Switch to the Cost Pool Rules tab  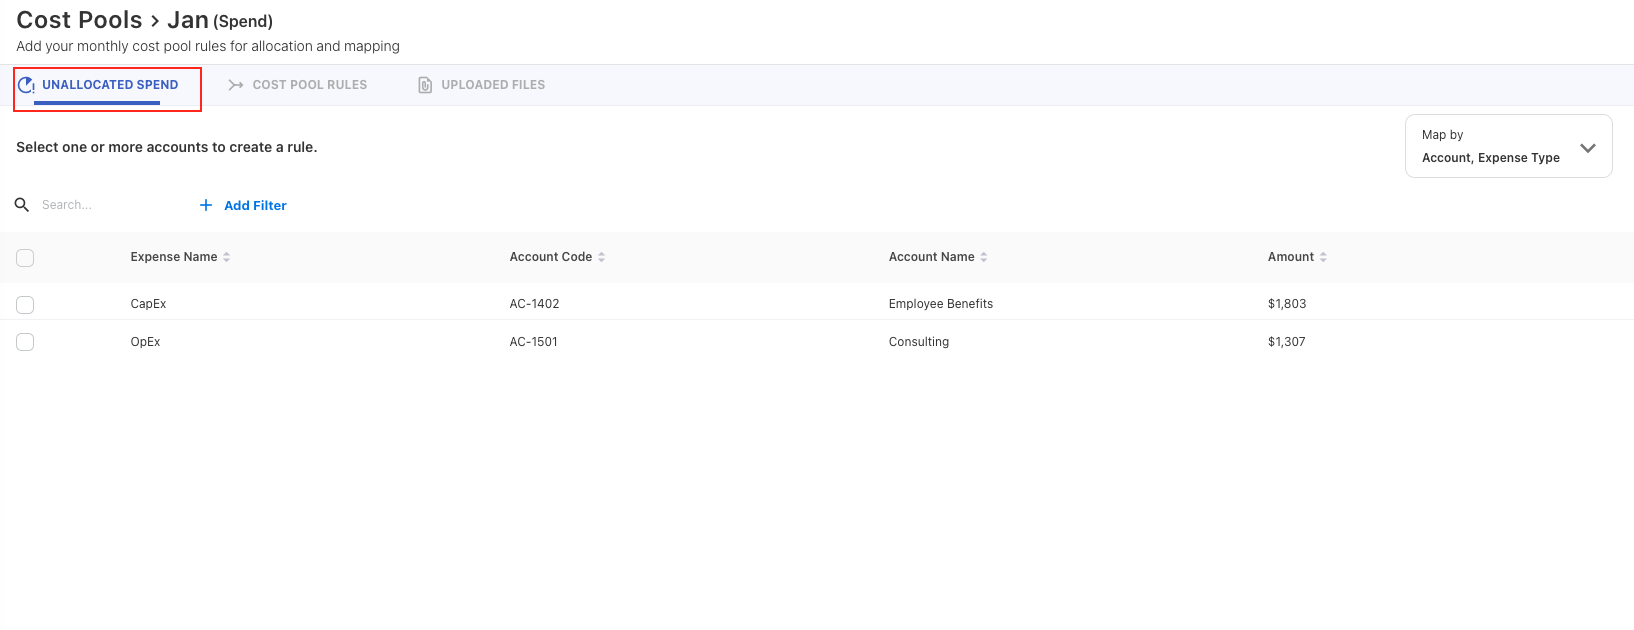coord(309,85)
